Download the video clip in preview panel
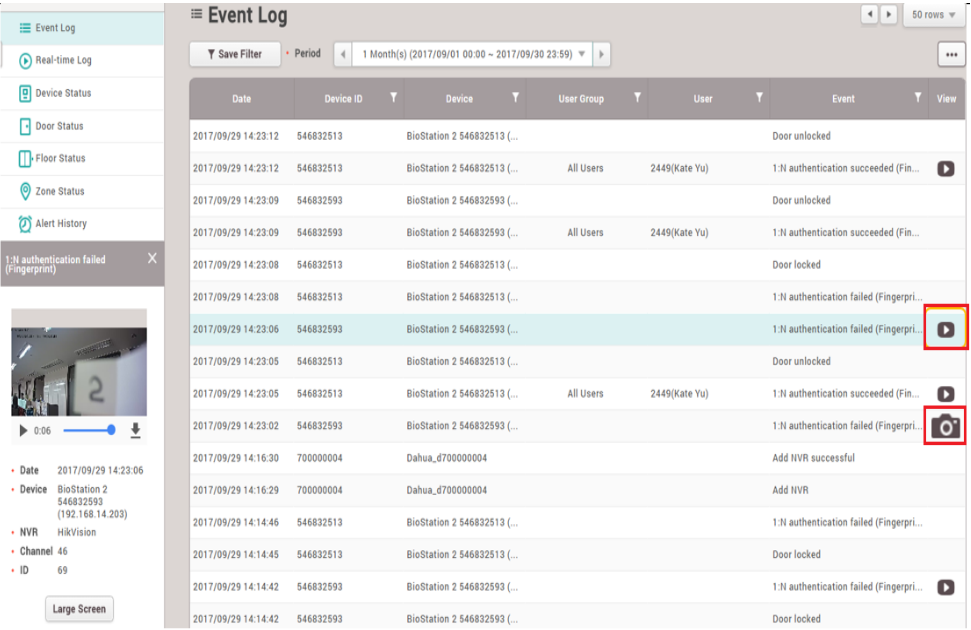The image size is (971, 630). coord(136,431)
